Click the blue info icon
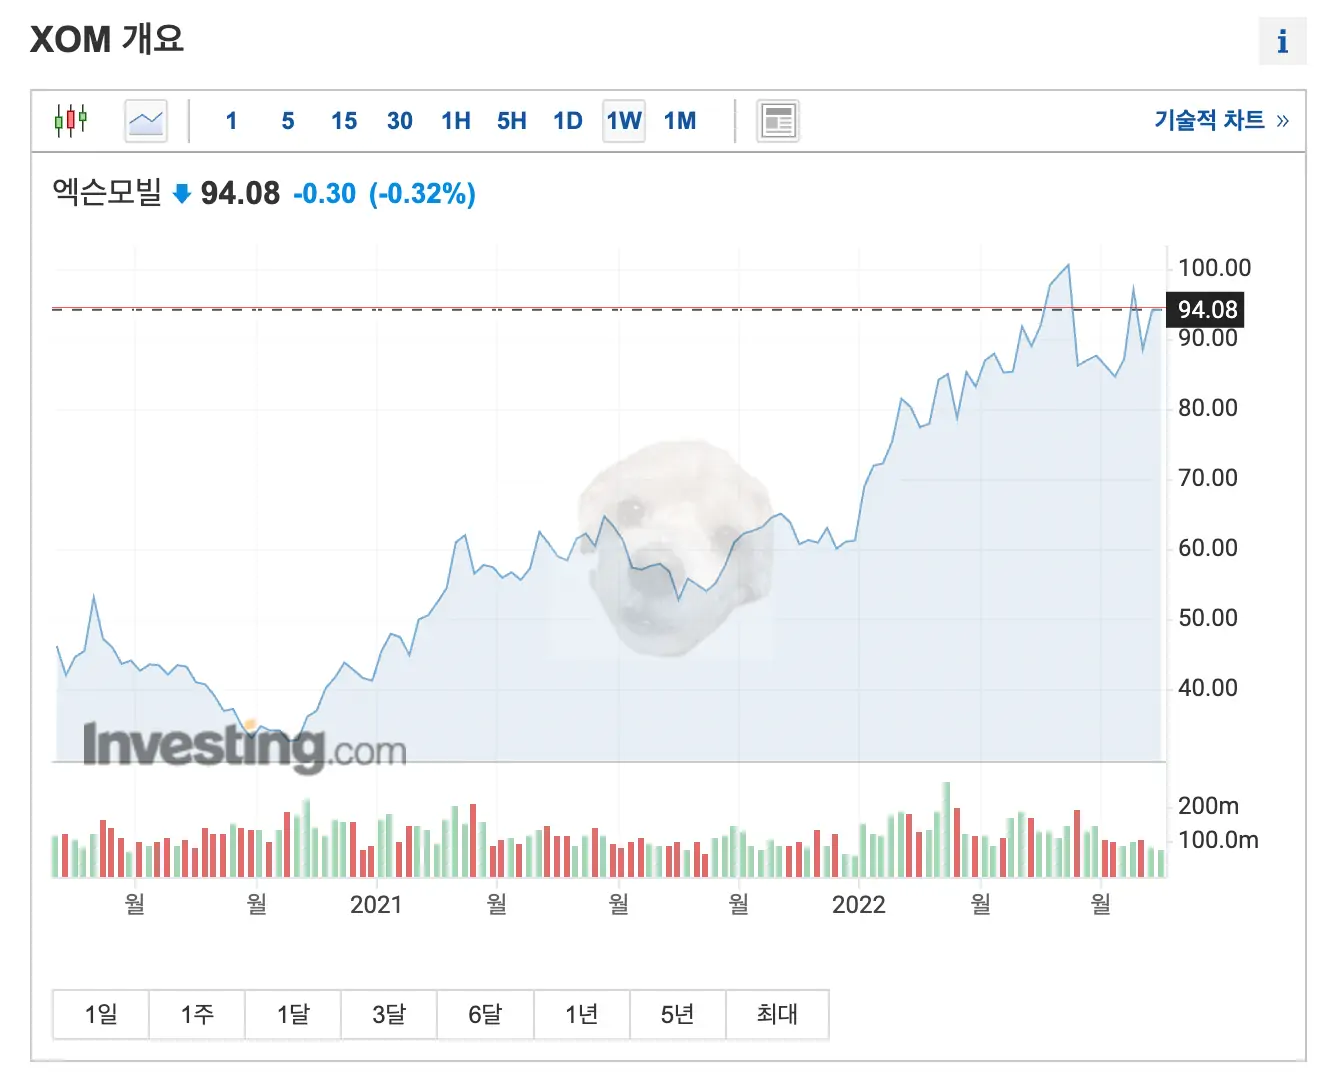The height and width of the screenshot is (1084, 1324). (x=1282, y=42)
